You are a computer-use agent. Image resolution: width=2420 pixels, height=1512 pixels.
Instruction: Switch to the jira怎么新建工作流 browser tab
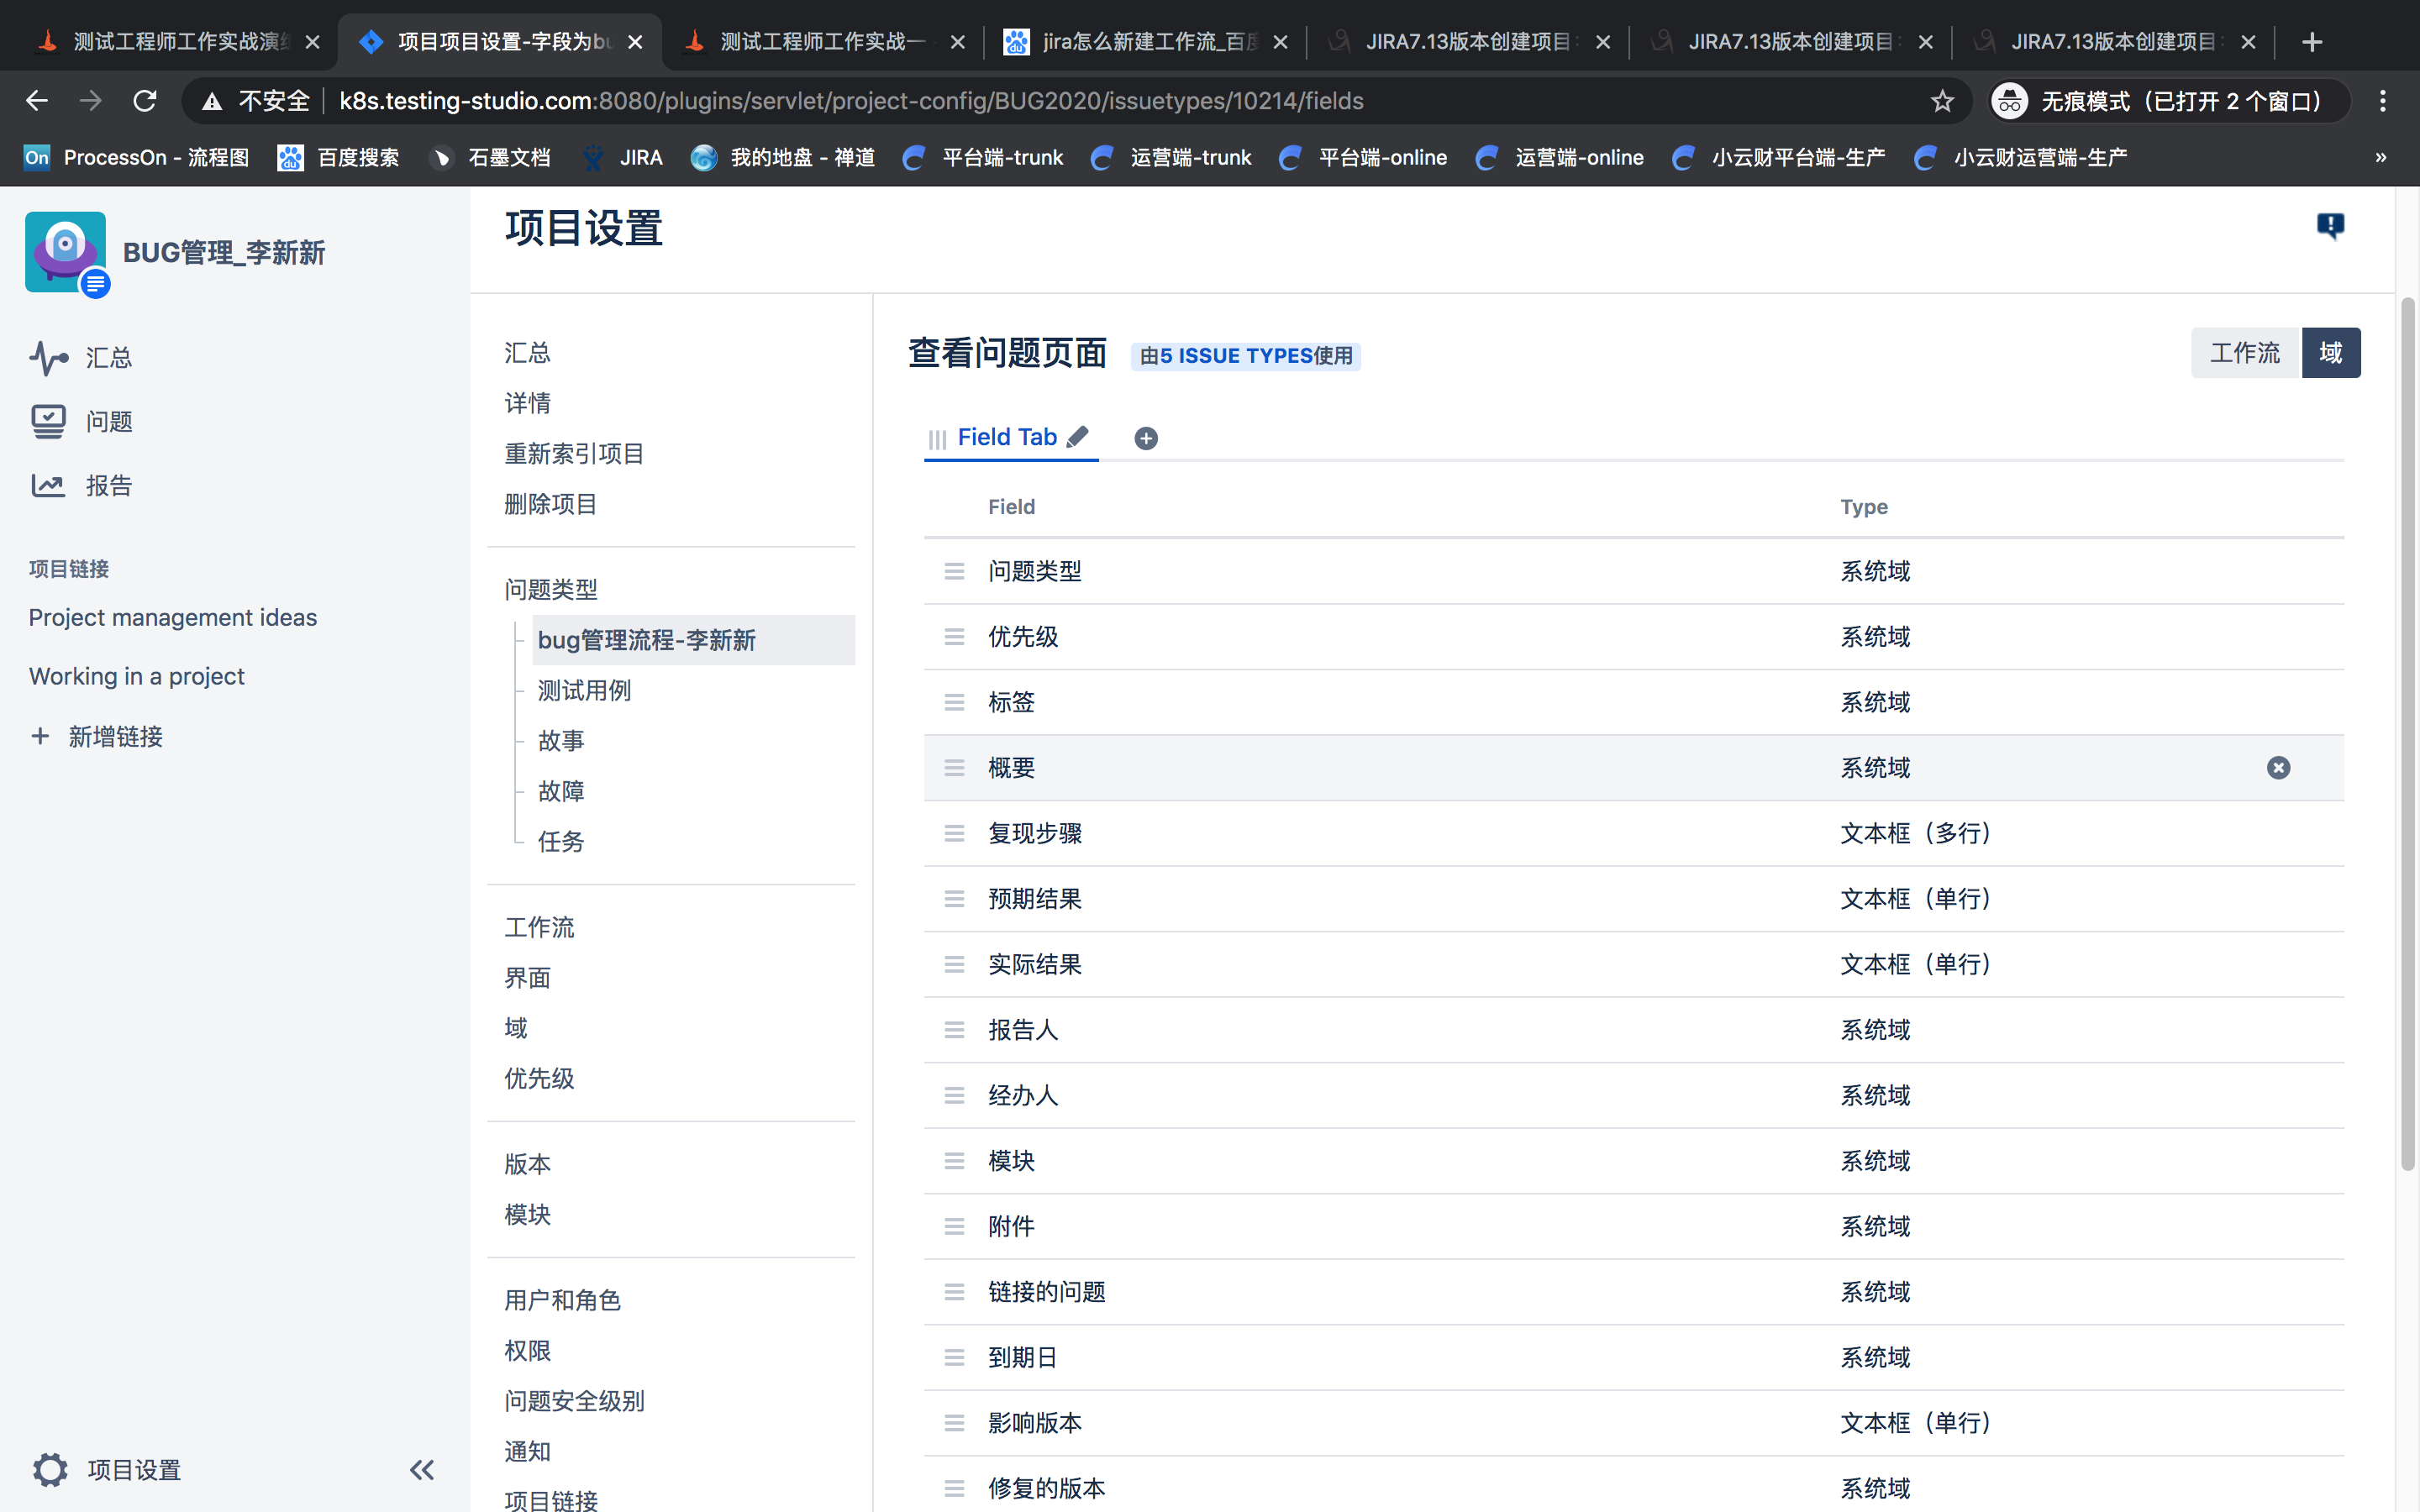click(x=1145, y=42)
